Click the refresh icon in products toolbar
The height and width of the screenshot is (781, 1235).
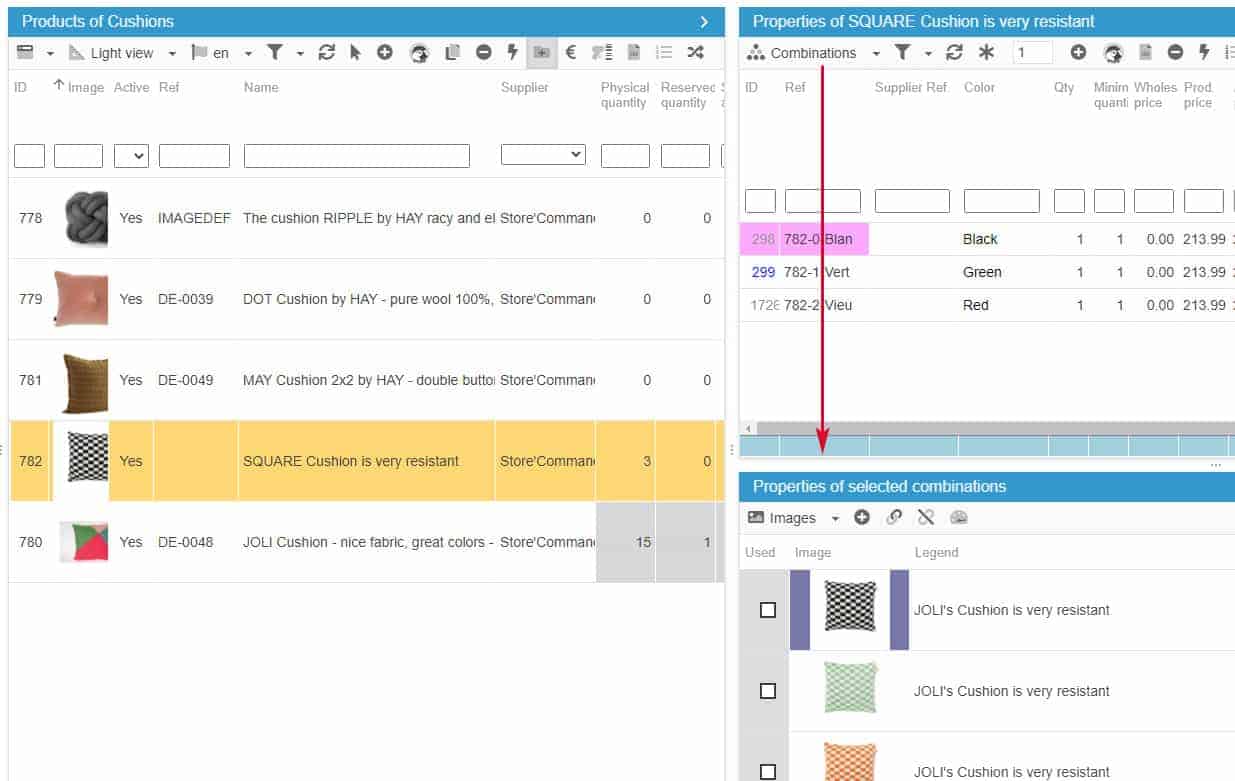(x=326, y=53)
